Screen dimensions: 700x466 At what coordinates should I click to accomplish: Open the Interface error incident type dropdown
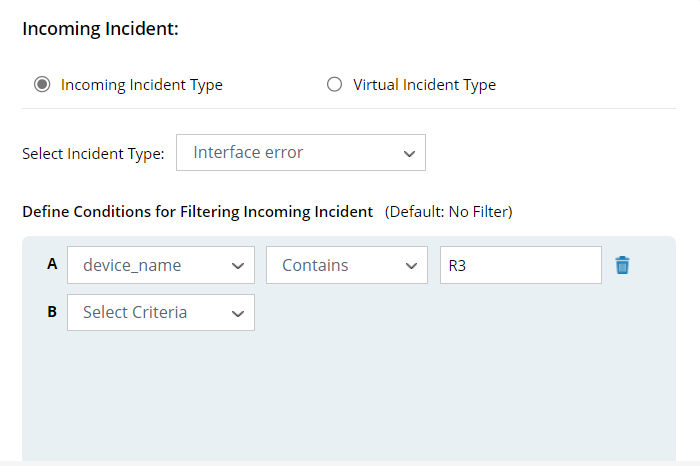pos(300,153)
